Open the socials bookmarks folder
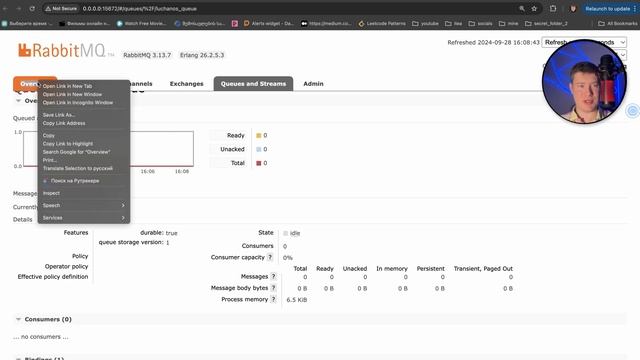This screenshot has width=640, height=360. pos(480,24)
